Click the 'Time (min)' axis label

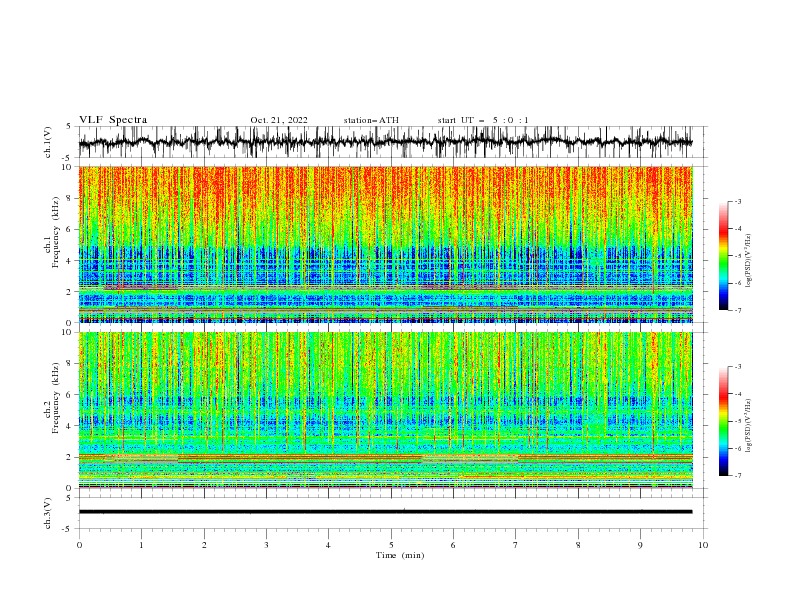[x=400, y=555]
